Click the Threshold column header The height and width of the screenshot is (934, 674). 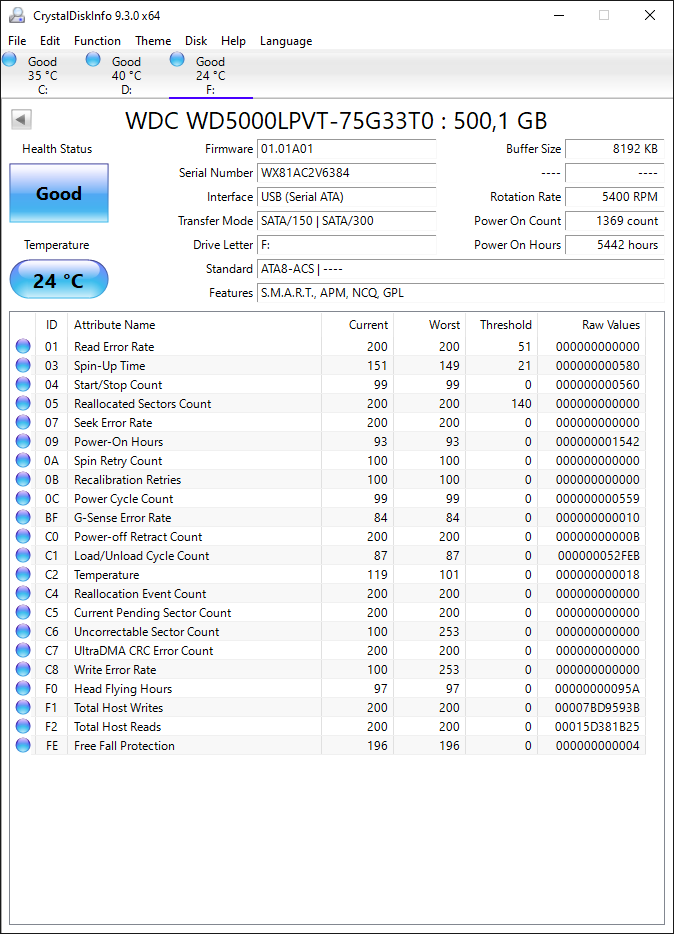click(501, 325)
